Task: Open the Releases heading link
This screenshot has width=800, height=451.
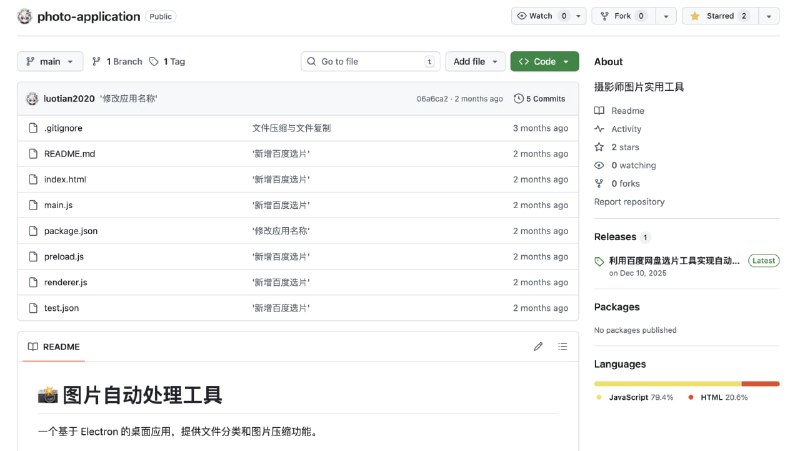Action: [x=615, y=237]
